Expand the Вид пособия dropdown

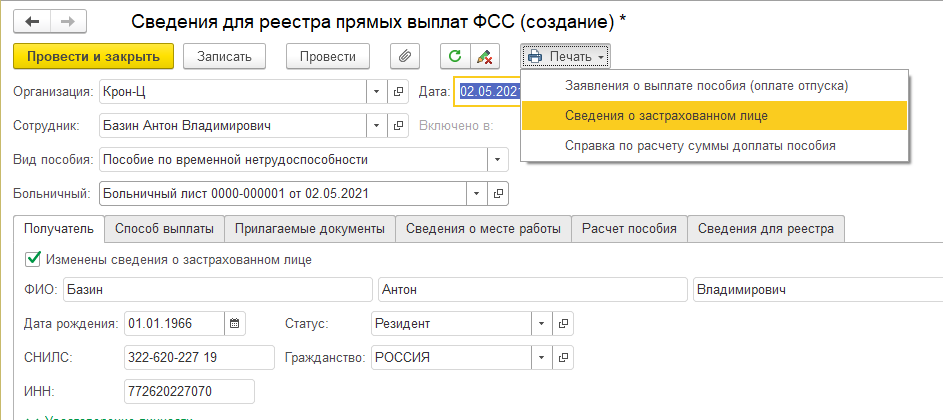(497, 159)
